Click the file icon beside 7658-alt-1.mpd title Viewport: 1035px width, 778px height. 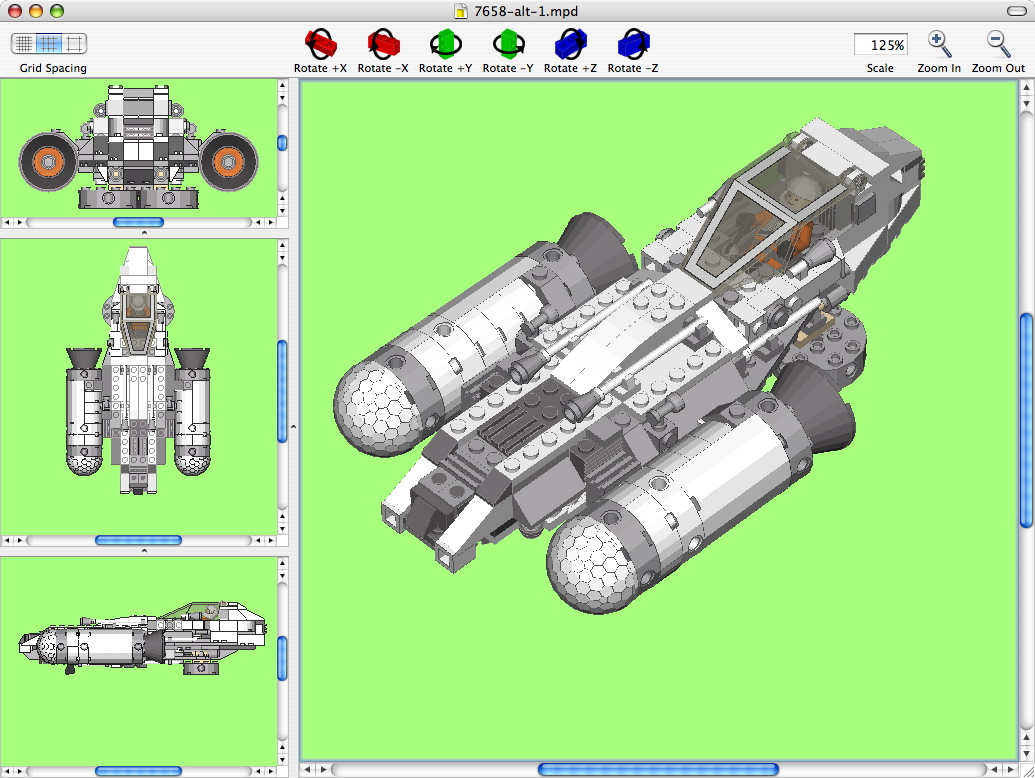(x=461, y=11)
